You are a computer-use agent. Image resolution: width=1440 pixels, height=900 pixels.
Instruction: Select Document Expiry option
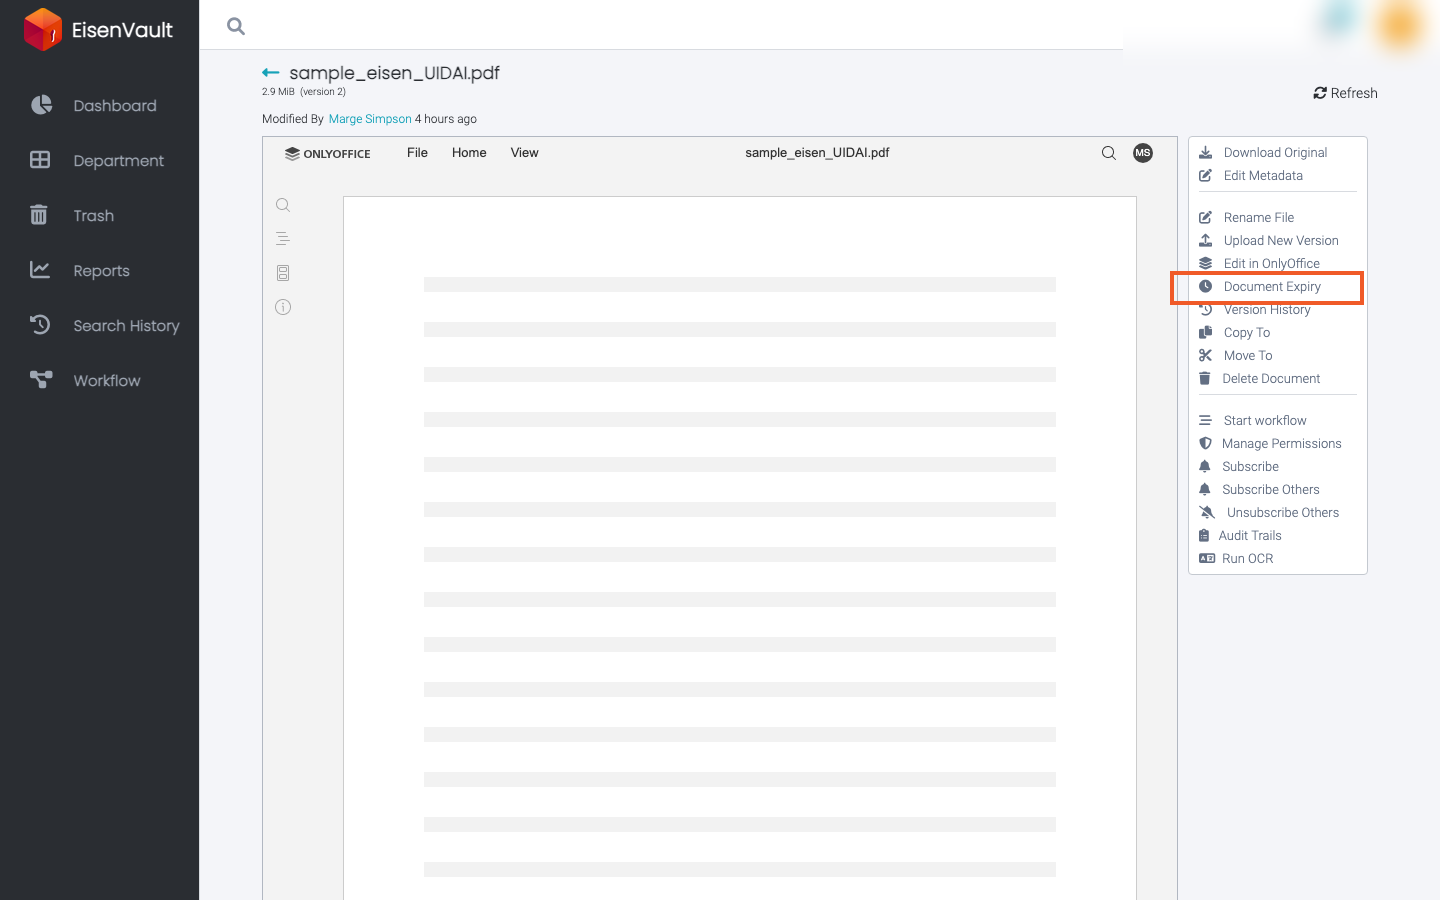click(x=1272, y=286)
